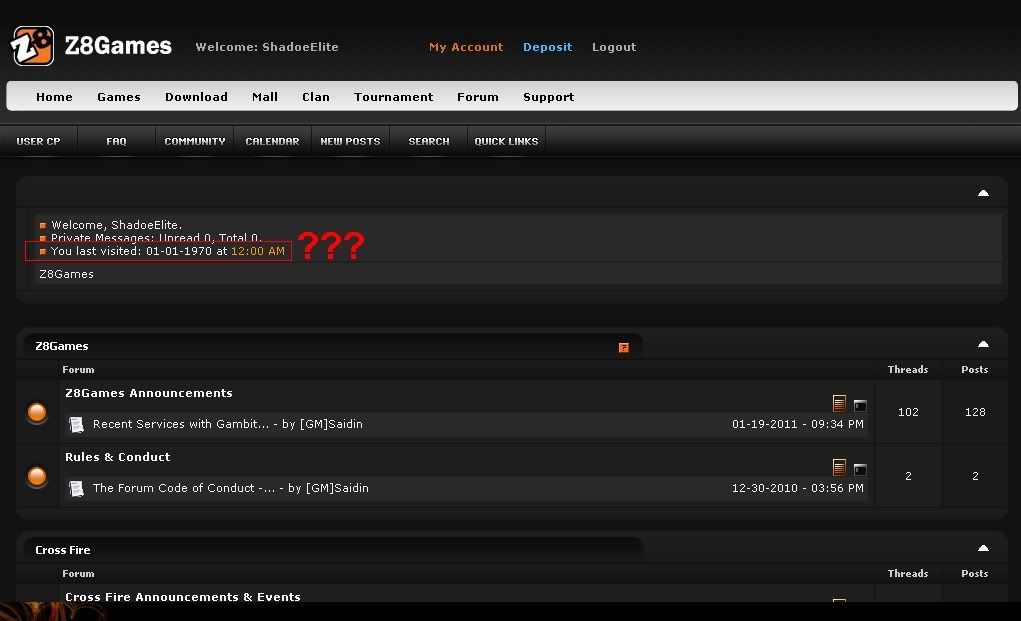Click the Z8Games logo icon
1021x621 pixels.
pyautogui.click(x=32, y=46)
